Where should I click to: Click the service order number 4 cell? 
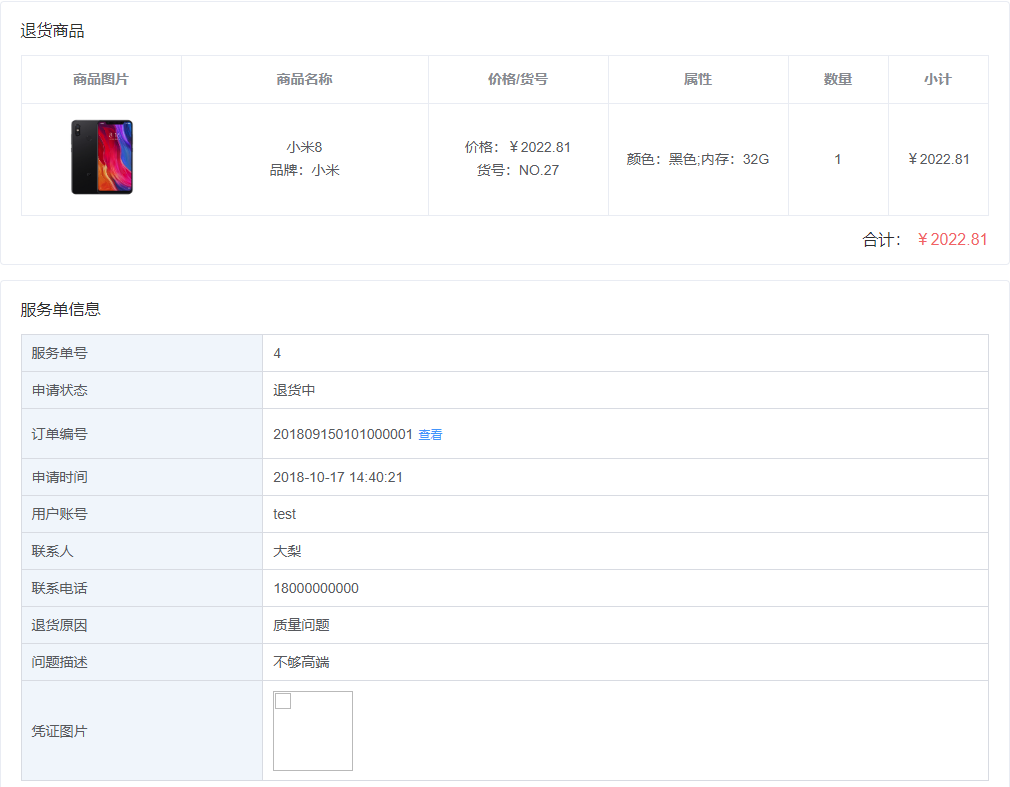coord(277,352)
